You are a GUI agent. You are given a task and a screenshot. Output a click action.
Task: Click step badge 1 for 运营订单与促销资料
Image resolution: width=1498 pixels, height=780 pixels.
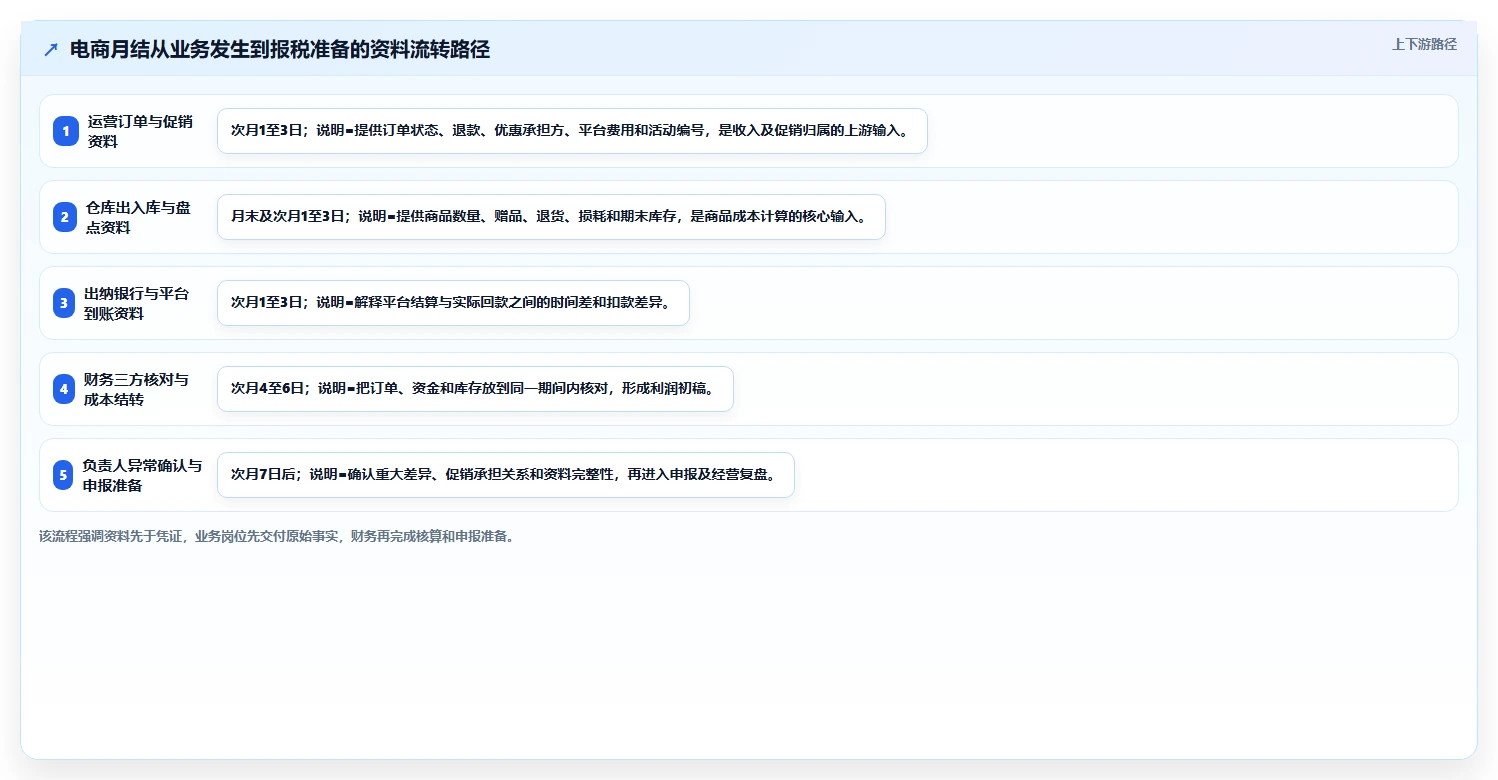65,131
